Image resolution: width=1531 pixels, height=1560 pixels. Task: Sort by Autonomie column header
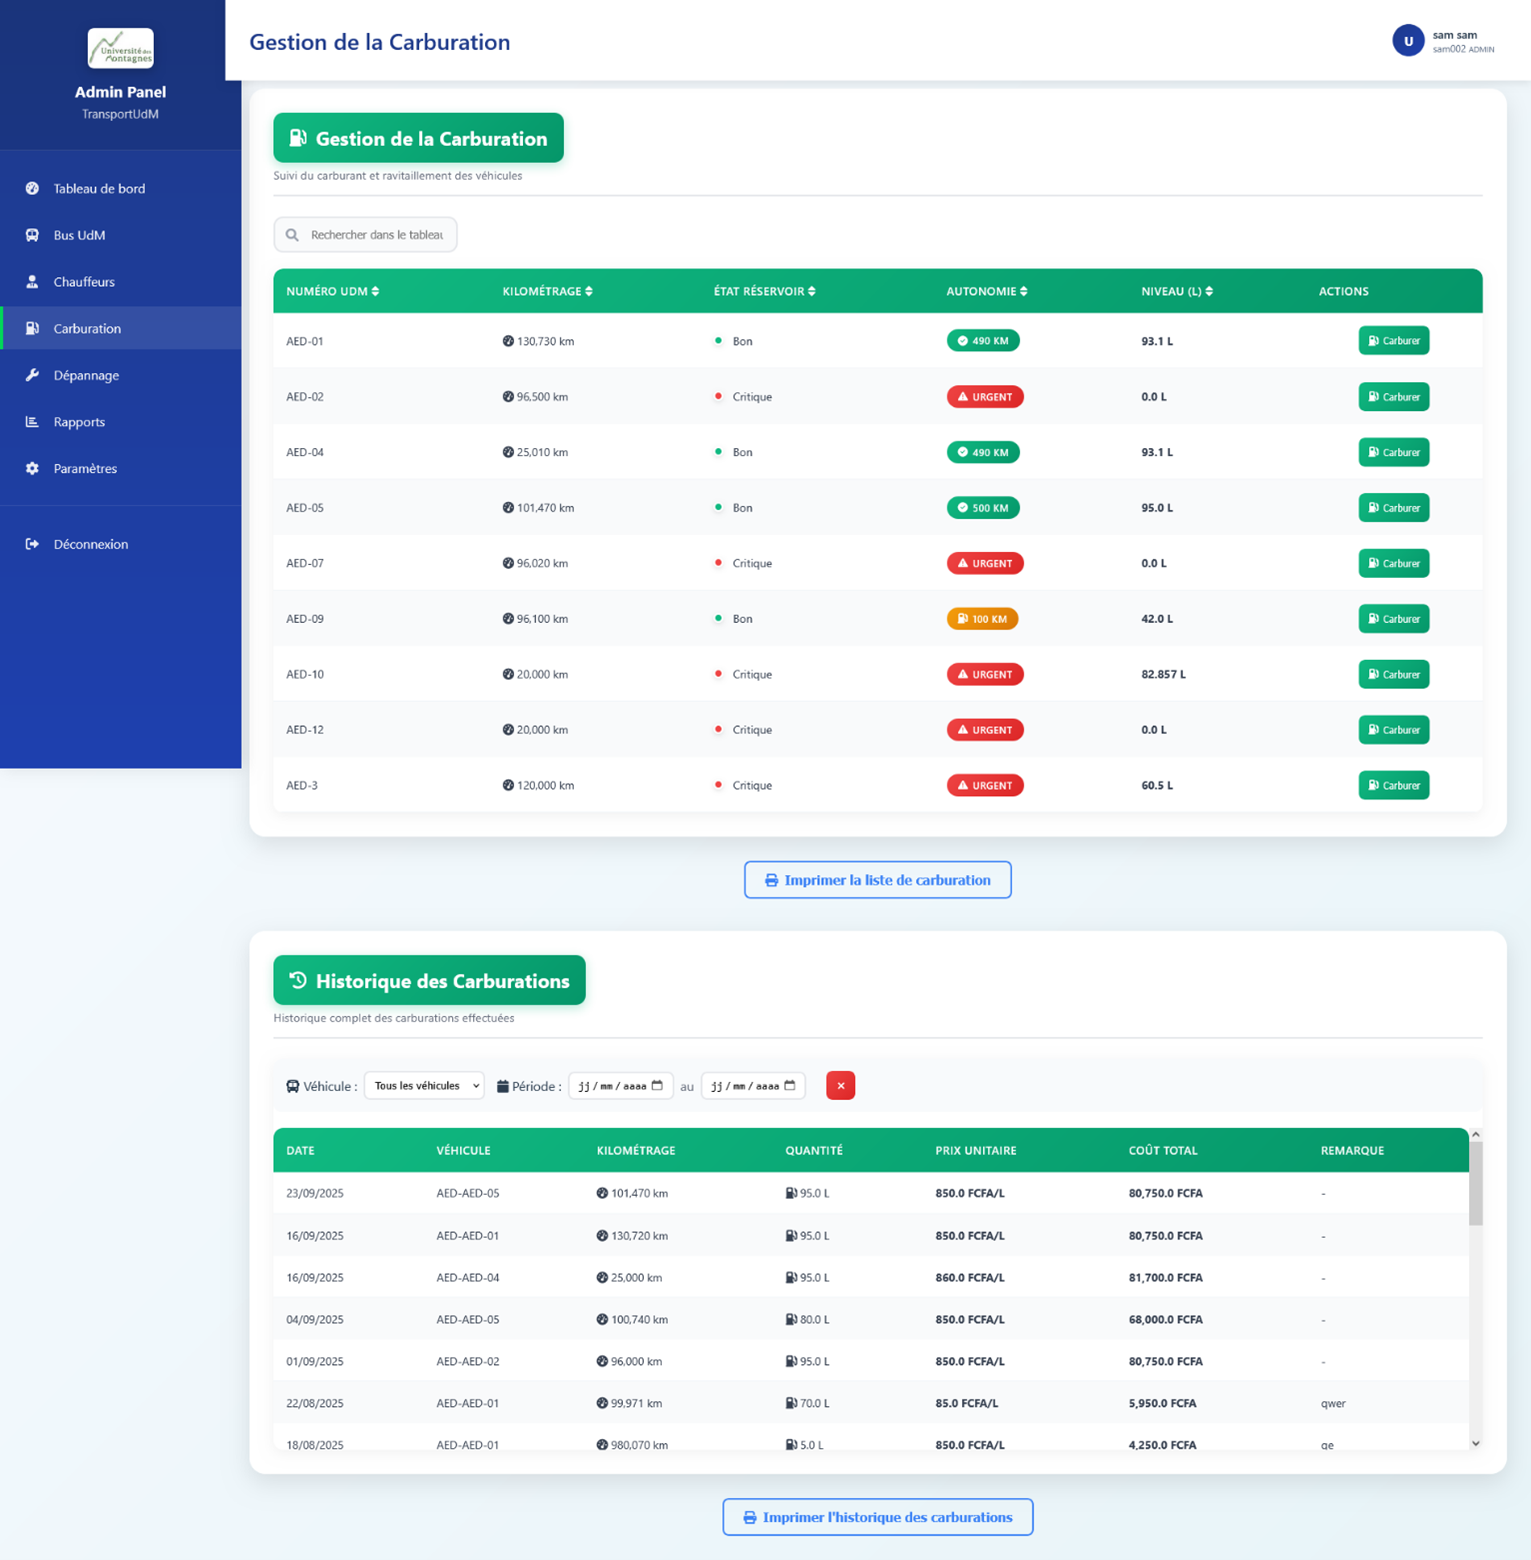(x=986, y=291)
